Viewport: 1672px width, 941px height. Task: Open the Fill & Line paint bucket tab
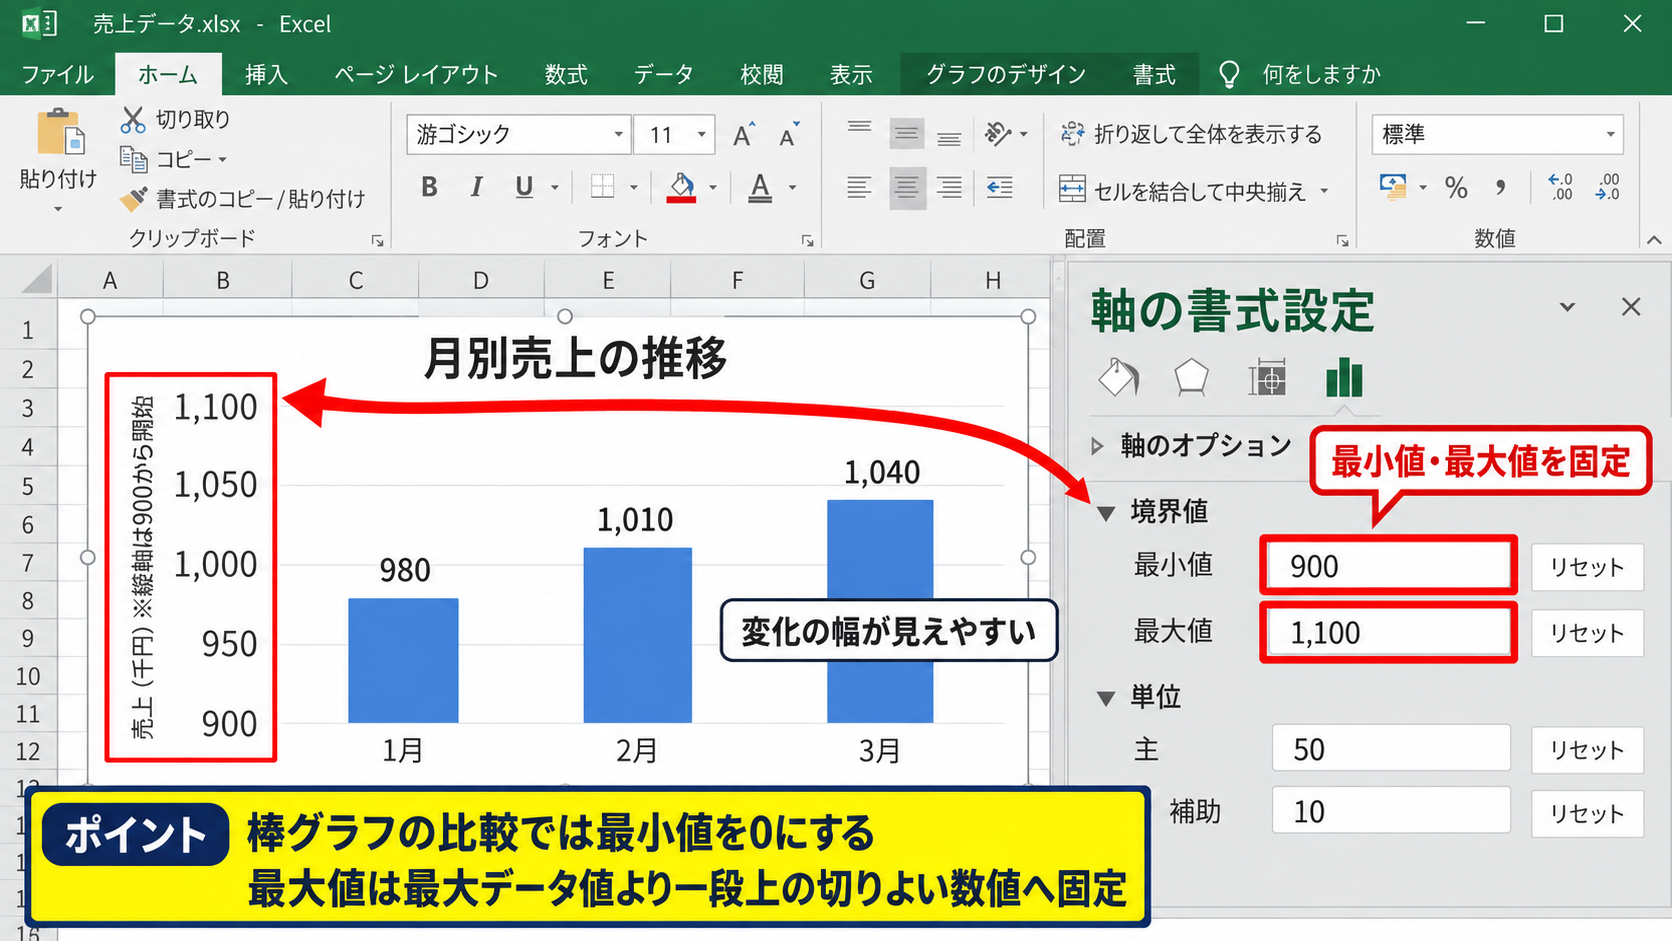click(1118, 378)
